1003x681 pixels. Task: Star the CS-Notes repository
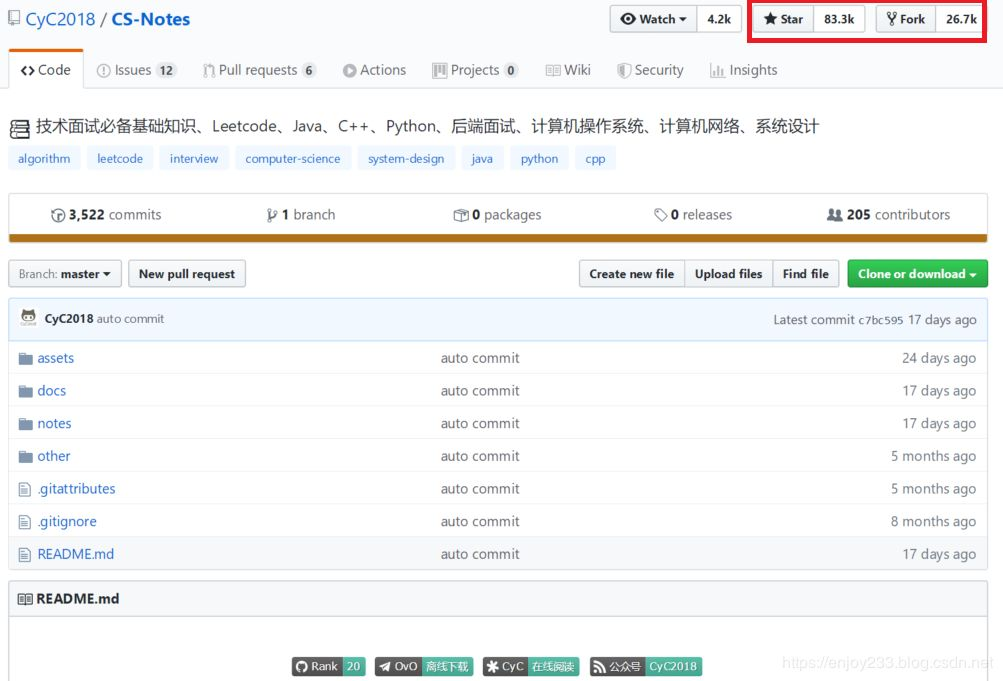click(x=784, y=19)
